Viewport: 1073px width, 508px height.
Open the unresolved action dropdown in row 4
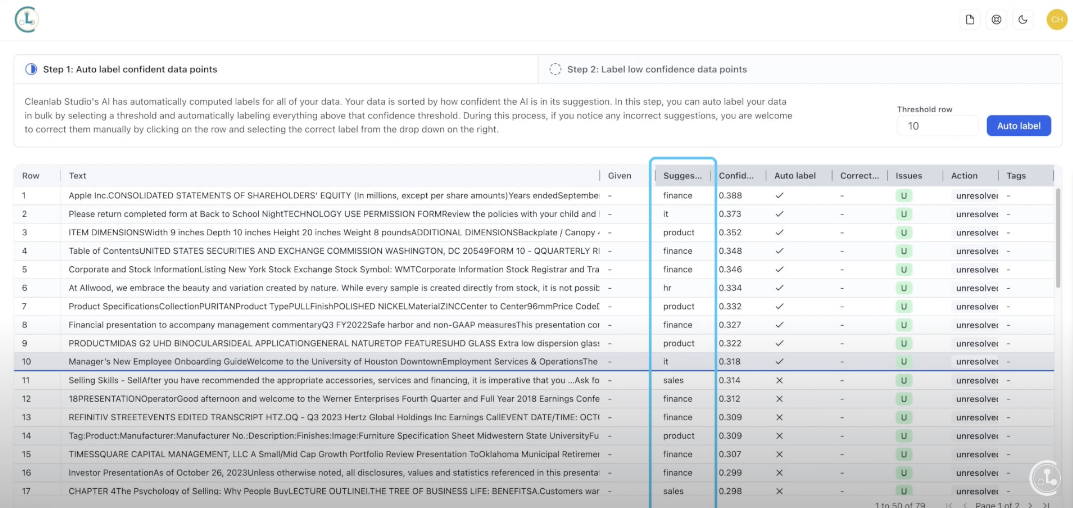click(x=974, y=251)
